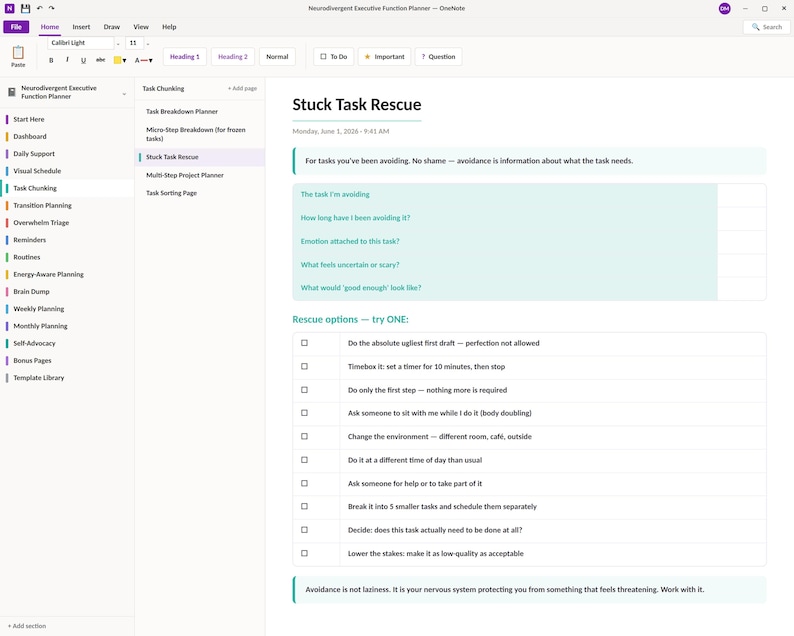This screenshot has width=794, height=636.
Task: Open the Micro-Step Breakdown page
Action: [x=200, y=134]
